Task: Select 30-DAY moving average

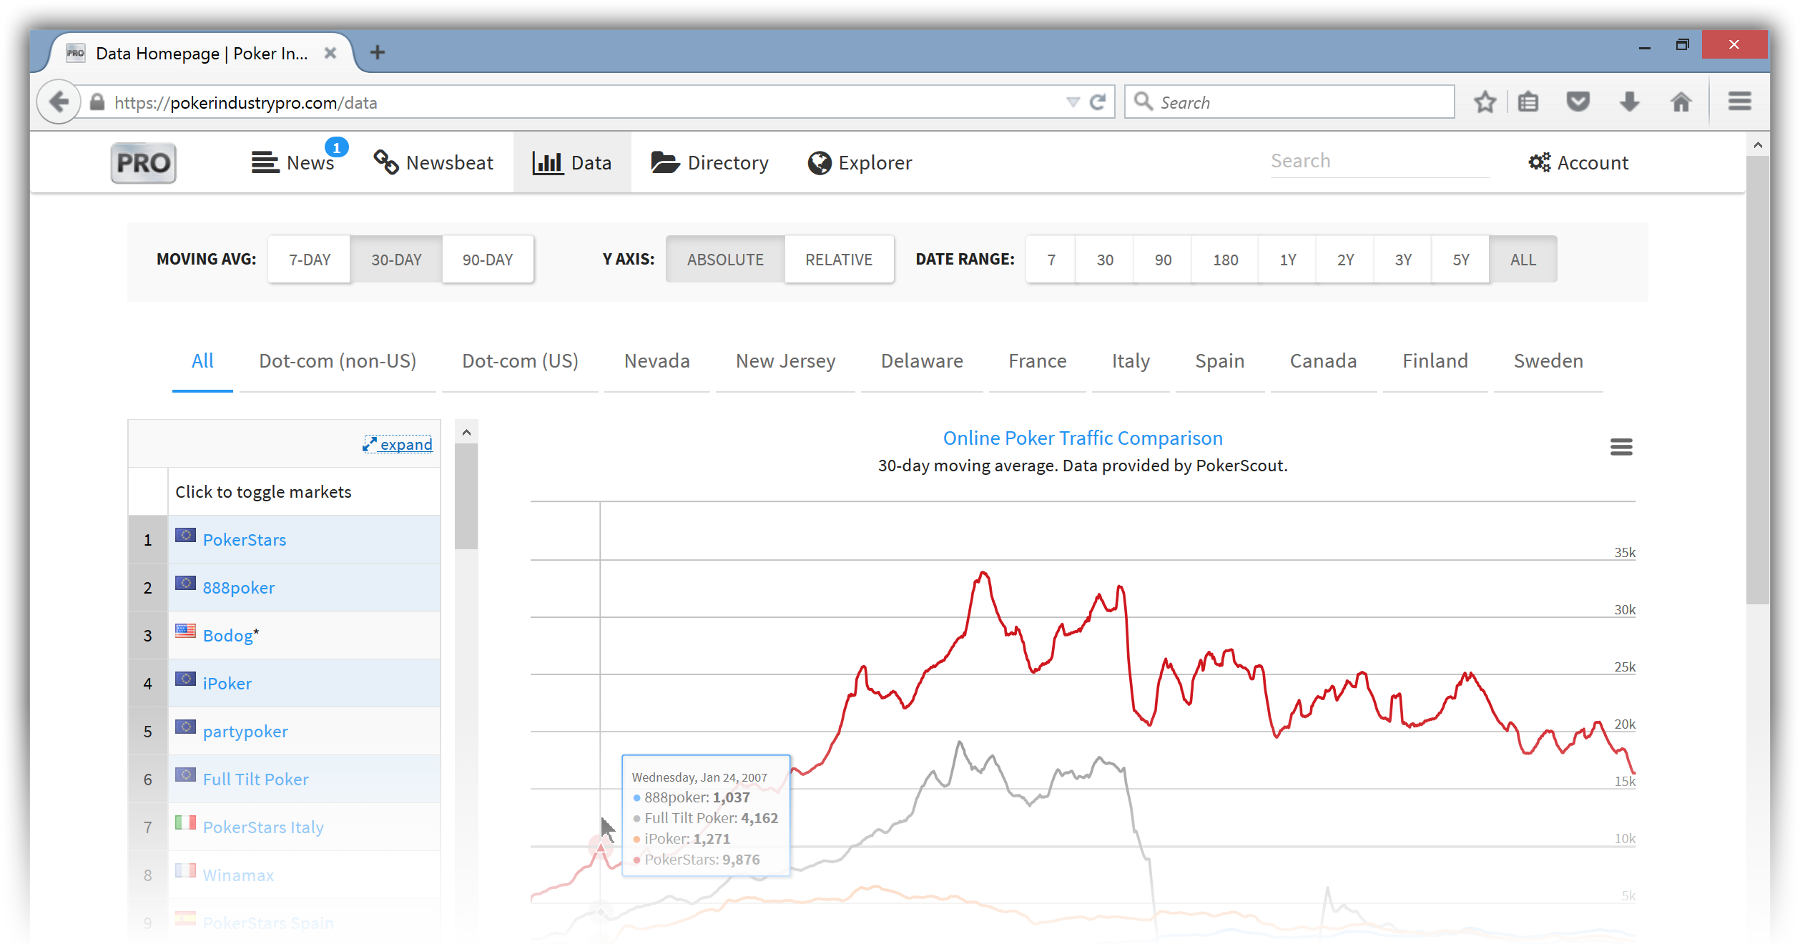Action: click(x=396, y=259)
